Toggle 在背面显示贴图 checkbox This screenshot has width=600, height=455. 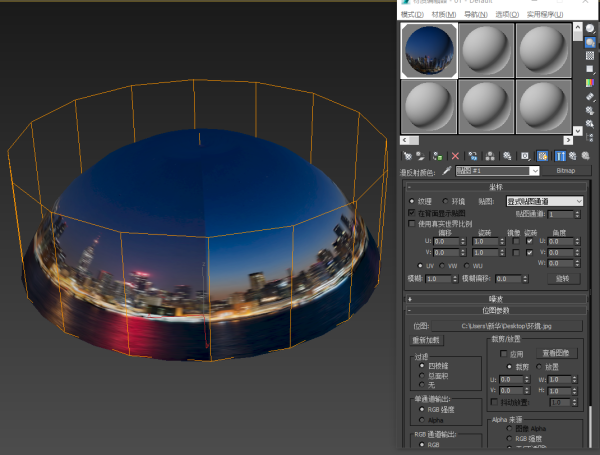(x=412, y=213)
